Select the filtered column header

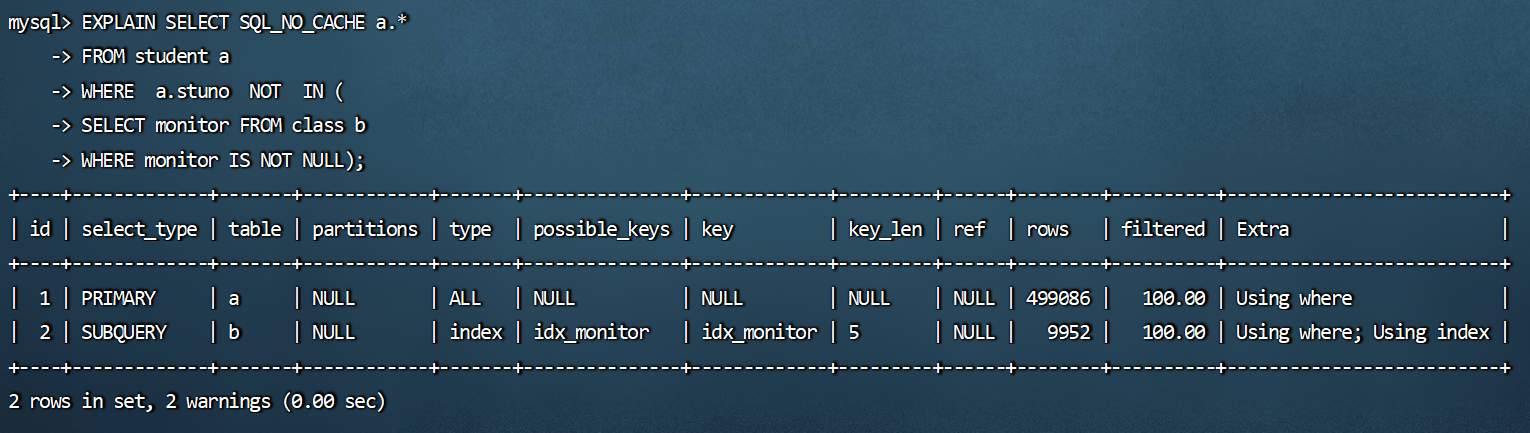tap(1163, 229)
